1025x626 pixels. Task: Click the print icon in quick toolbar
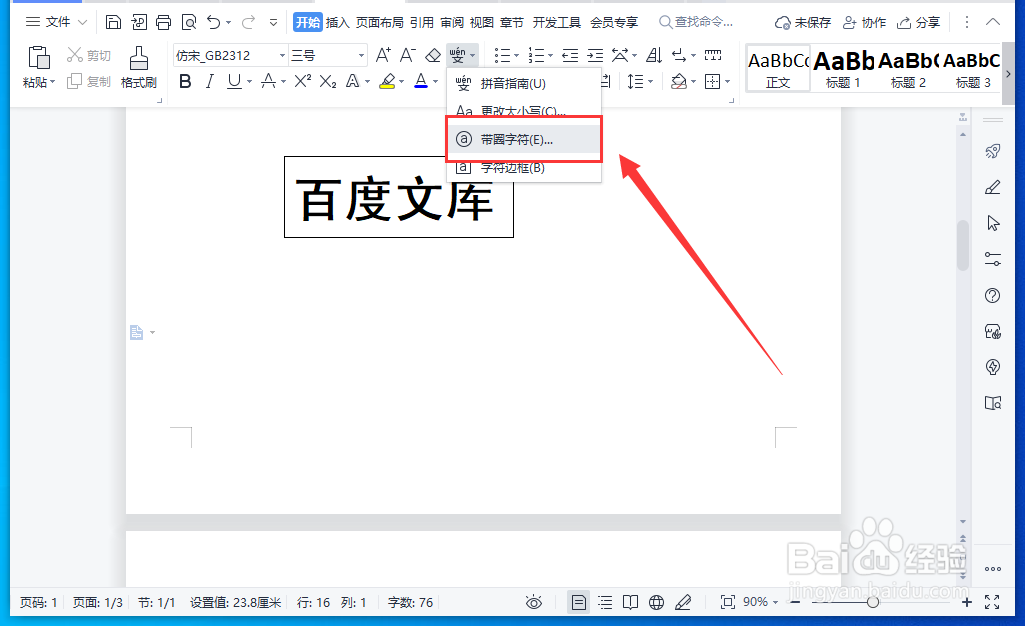(163, 22)
